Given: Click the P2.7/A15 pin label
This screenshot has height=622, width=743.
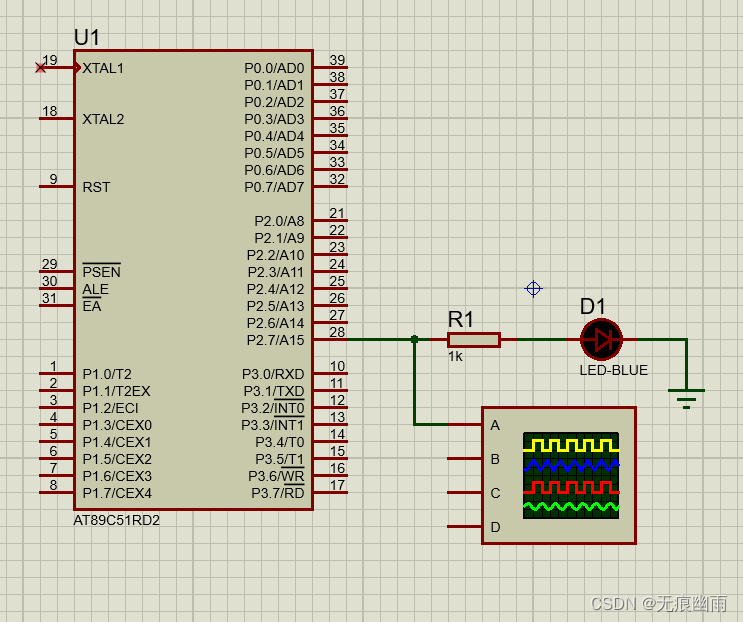Looking at the screenshot, I should (x=276, y=340).
